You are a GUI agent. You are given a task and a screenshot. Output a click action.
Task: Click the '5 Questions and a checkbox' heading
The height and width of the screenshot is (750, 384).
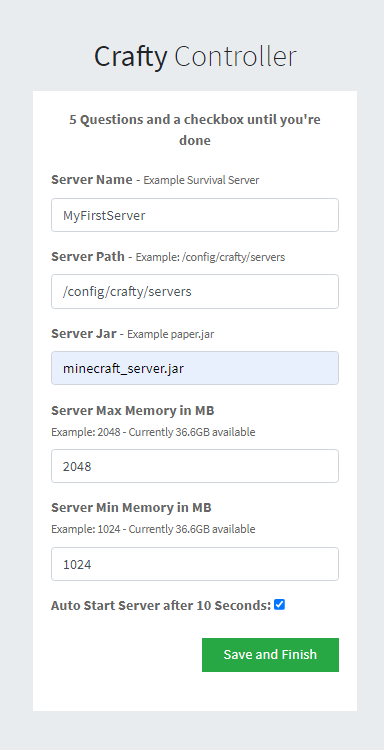(195, 130)
